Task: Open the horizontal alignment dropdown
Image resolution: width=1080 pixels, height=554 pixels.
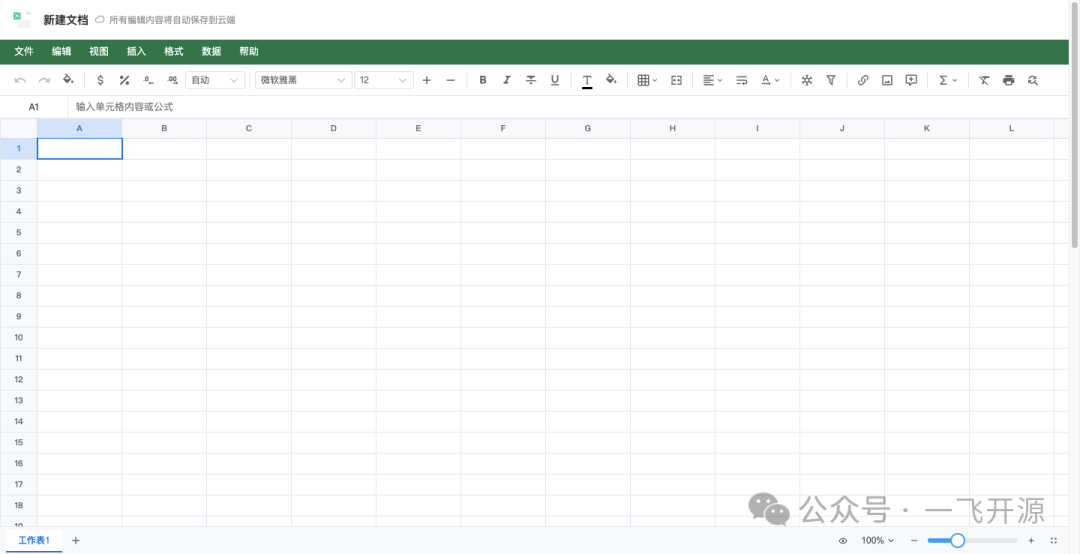Action: pos(712,80)
